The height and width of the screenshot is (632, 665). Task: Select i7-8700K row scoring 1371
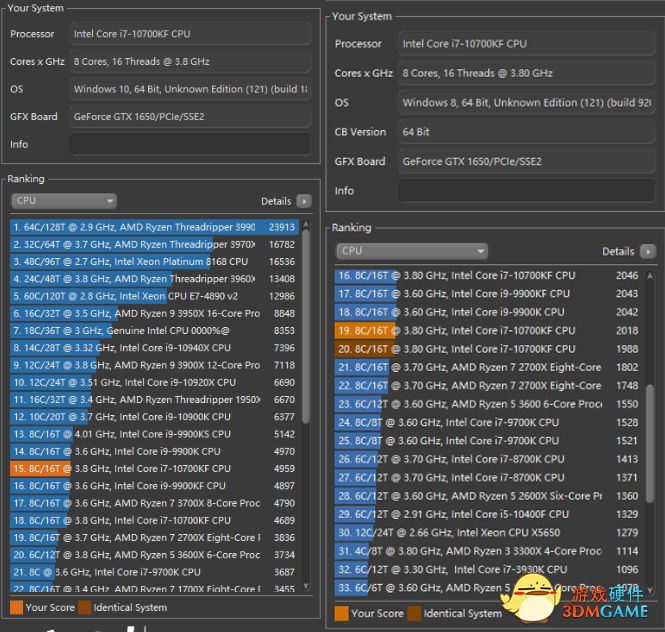pyautogui.click(x=488, y=478)
